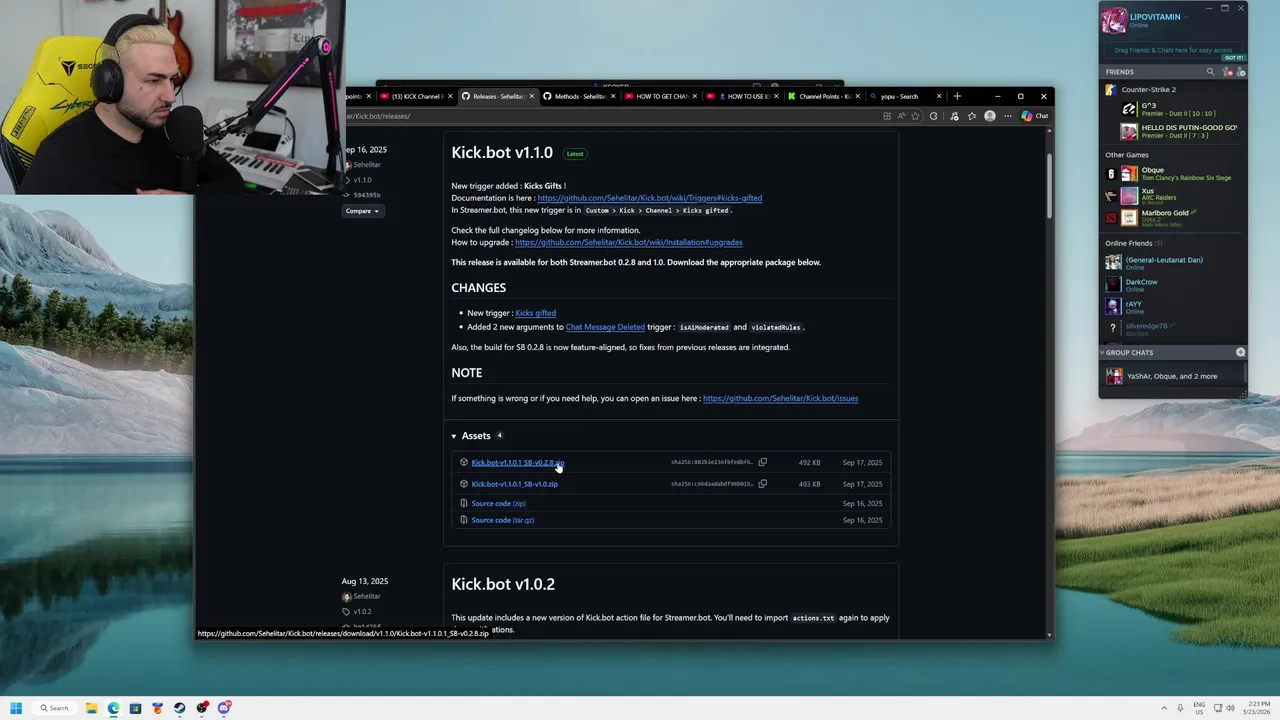Open the Sehelitar author link for v1.1.0
This screenshot has height=720, width=1280.
pos(367,165)
